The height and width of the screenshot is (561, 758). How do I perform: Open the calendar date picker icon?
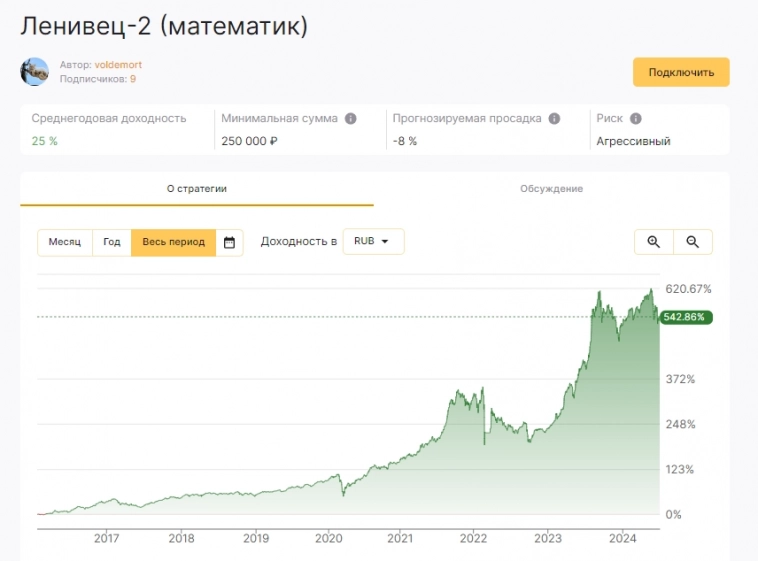[x=230, y=242]
